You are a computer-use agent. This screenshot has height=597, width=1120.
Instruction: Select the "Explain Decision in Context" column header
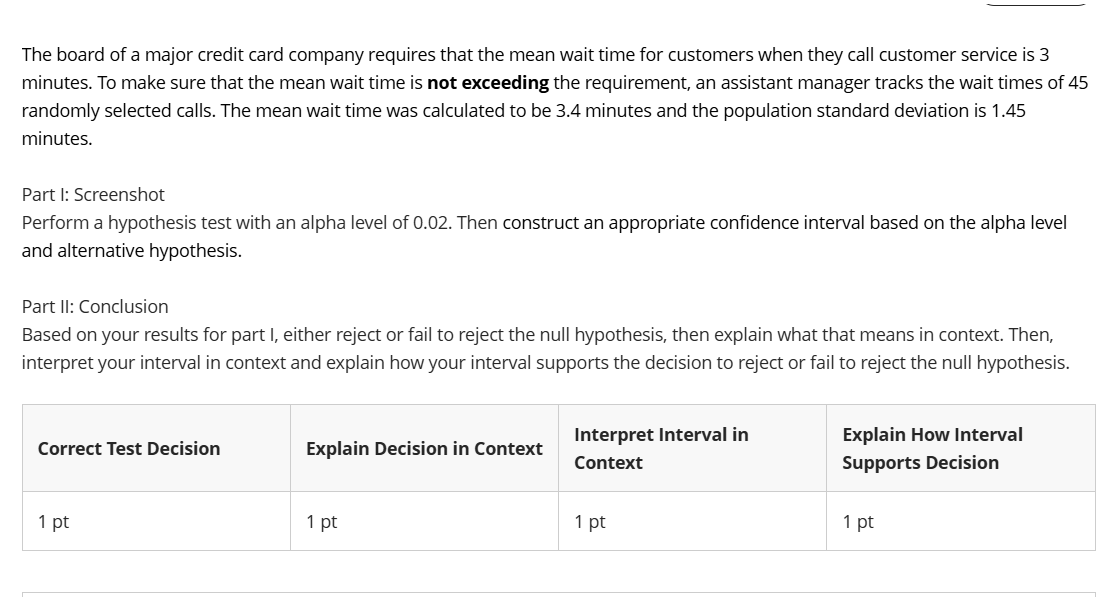(424, 449)
